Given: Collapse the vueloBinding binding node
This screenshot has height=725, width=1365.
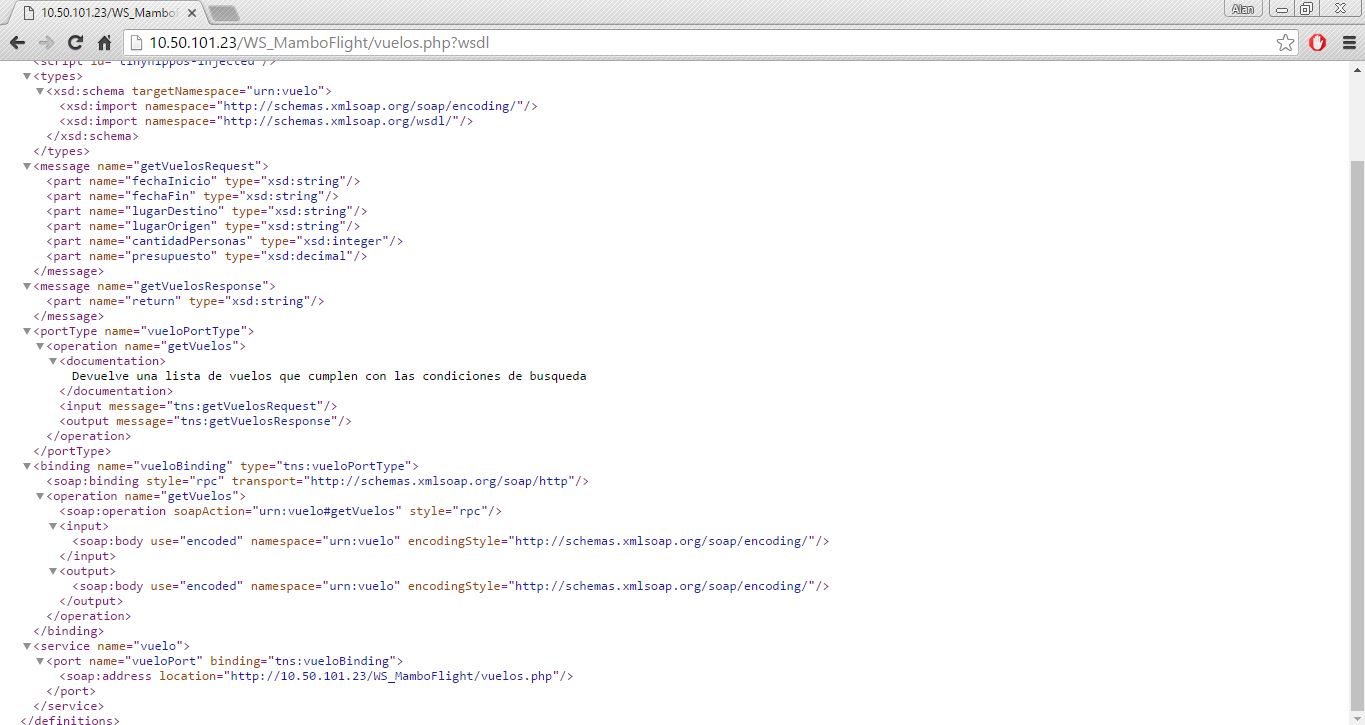Looking at the screenshot, I should pos(27,466).
